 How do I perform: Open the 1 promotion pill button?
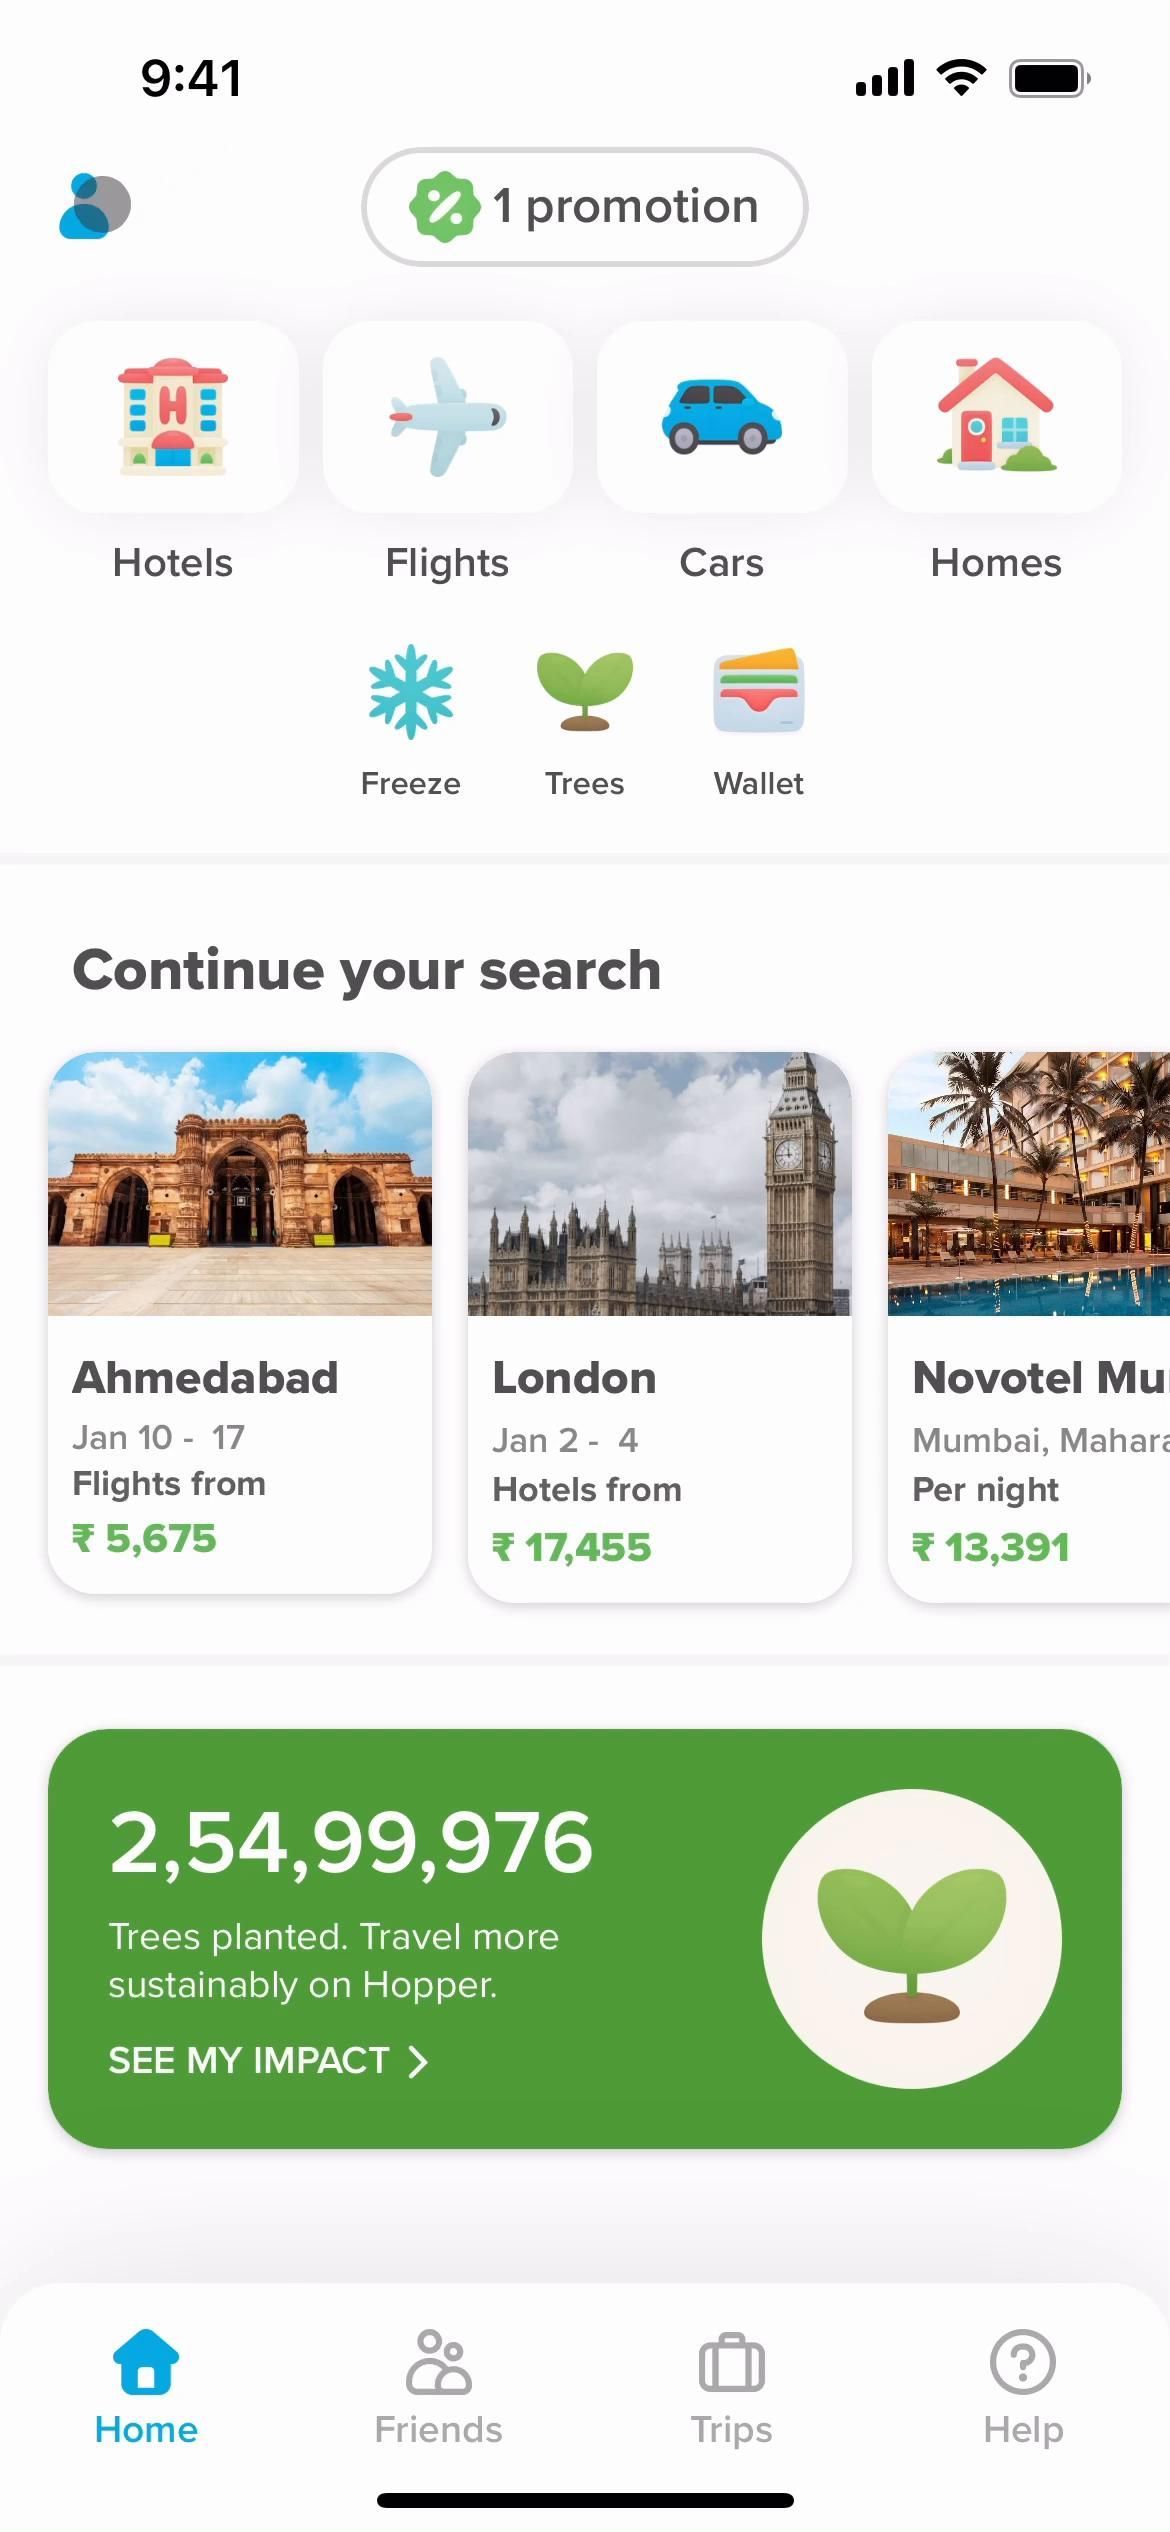pos(584,207)
